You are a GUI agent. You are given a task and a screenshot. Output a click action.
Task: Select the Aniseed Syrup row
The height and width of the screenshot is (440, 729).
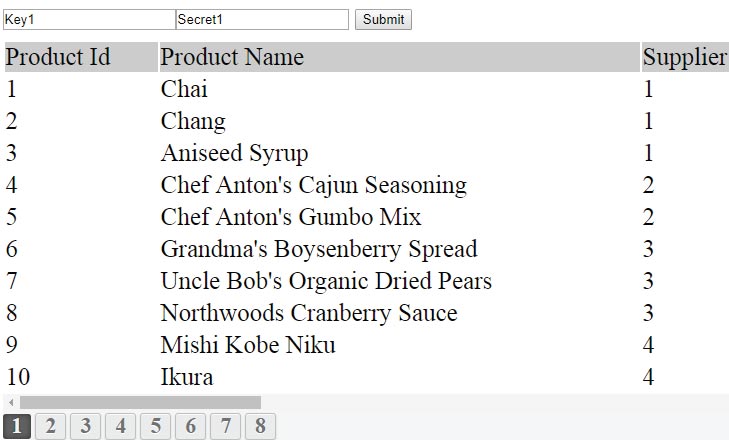click(364, 153)
